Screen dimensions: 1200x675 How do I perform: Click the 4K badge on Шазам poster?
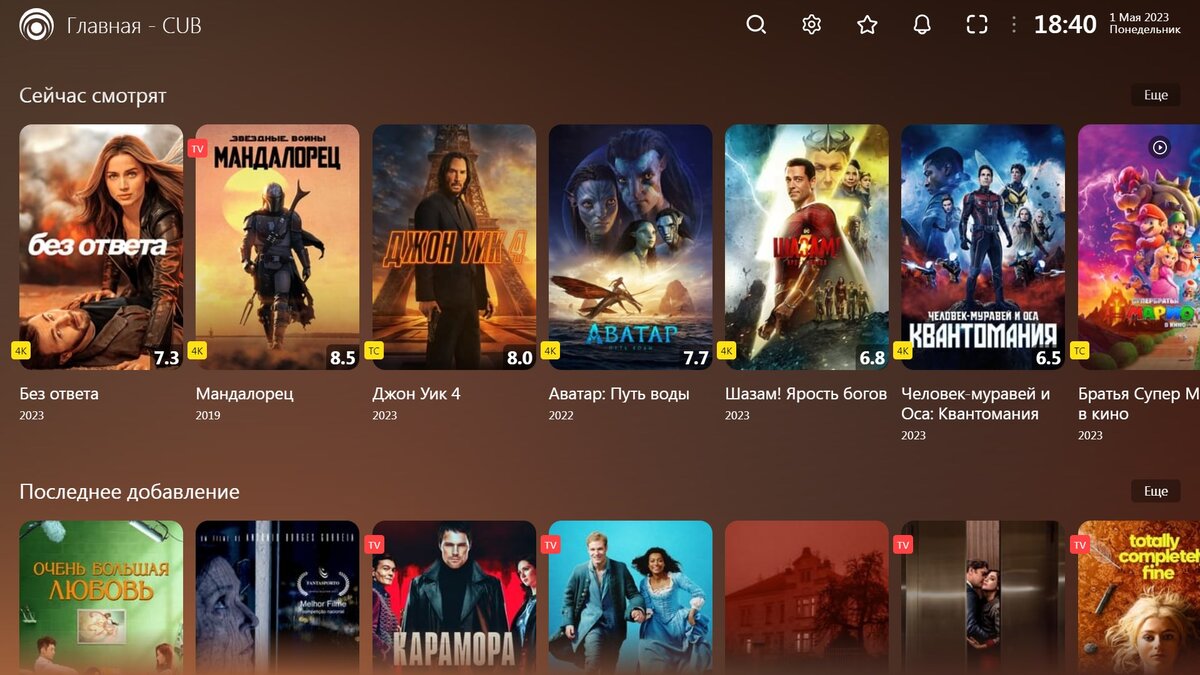(727, 351)
